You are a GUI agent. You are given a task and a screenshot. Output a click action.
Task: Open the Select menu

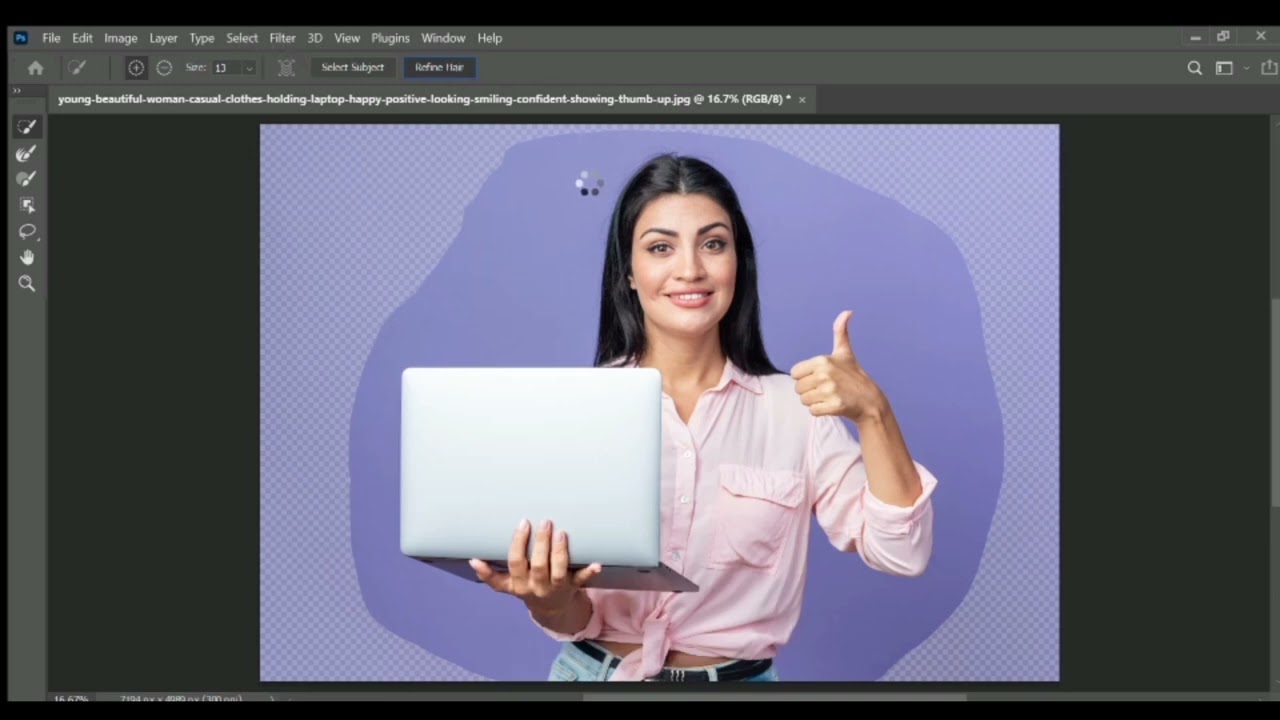pos(242,38)
